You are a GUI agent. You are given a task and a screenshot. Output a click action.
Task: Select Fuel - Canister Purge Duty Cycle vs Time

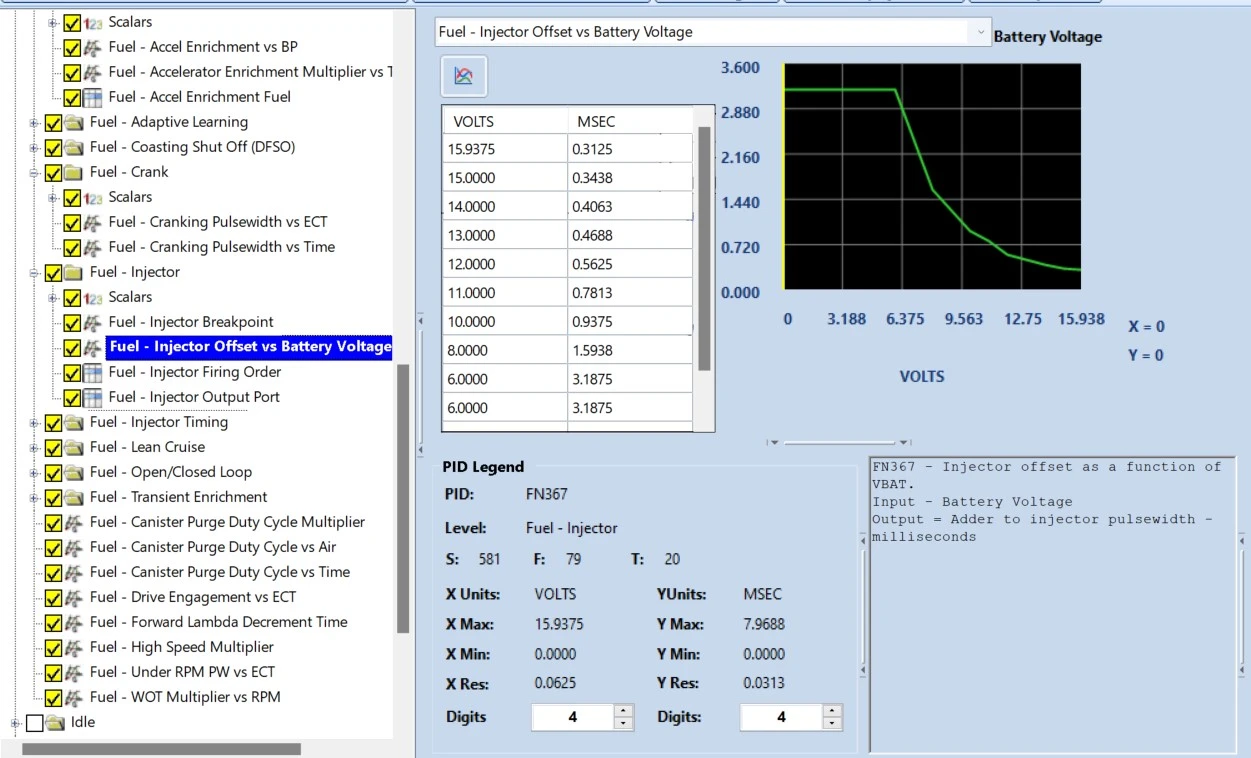coord(220,572)
